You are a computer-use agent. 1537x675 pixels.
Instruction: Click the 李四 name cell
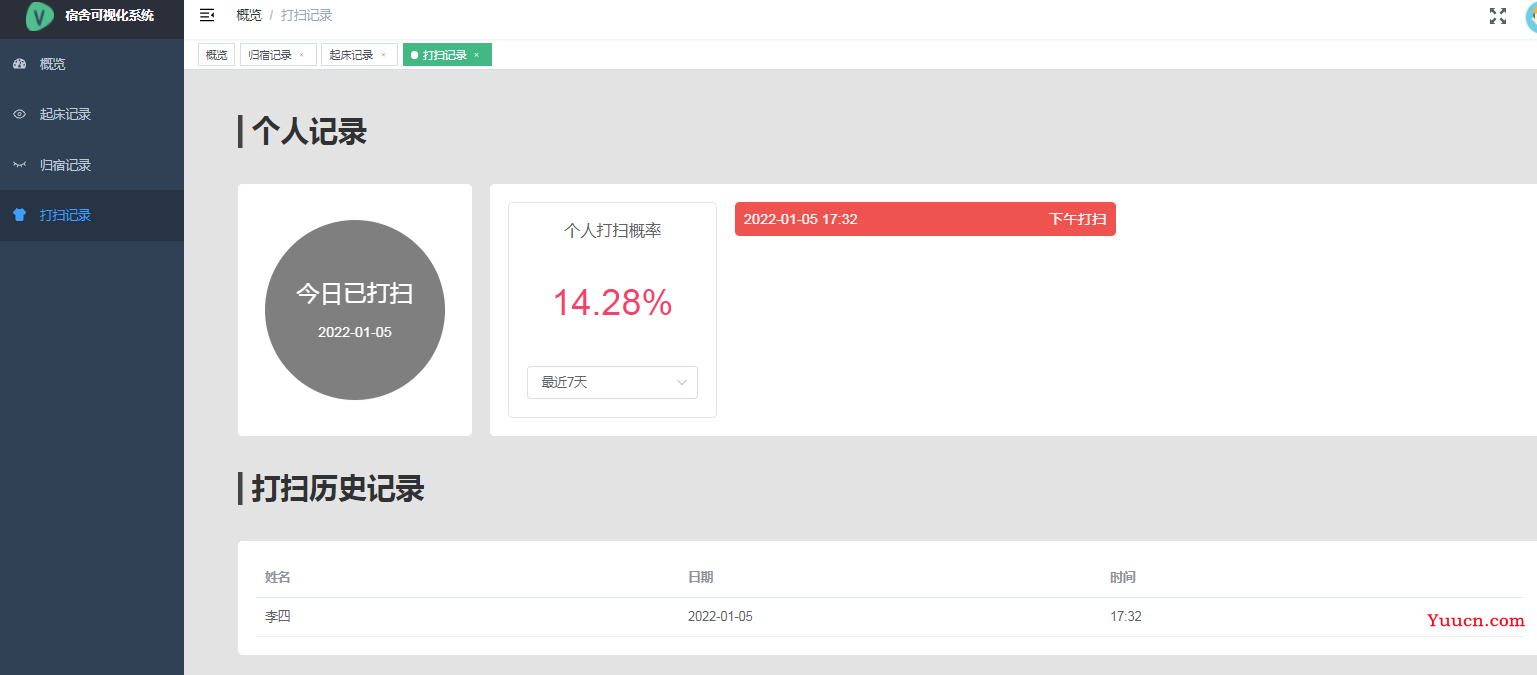(x=278, y=616)
